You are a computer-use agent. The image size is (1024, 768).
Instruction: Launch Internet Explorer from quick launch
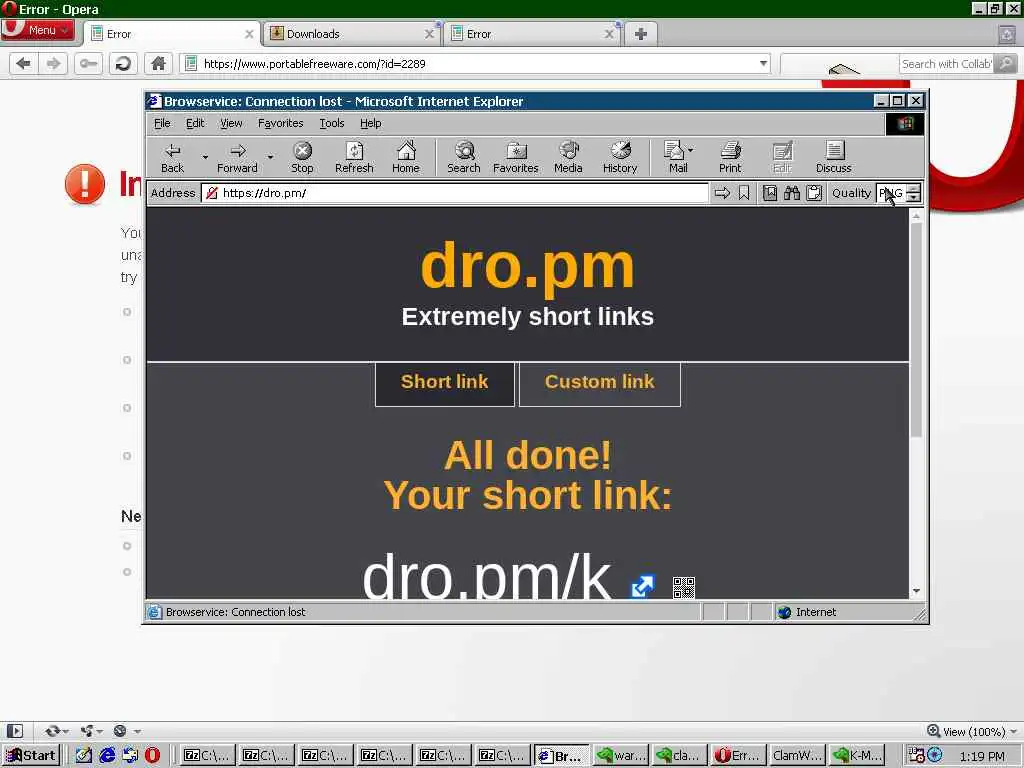107,756
